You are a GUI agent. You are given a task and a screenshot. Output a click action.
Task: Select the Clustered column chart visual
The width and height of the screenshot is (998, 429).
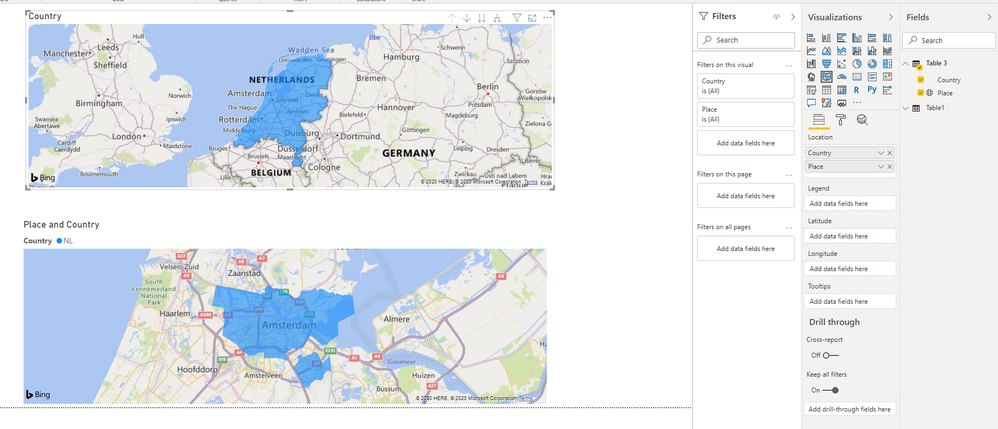857,38
